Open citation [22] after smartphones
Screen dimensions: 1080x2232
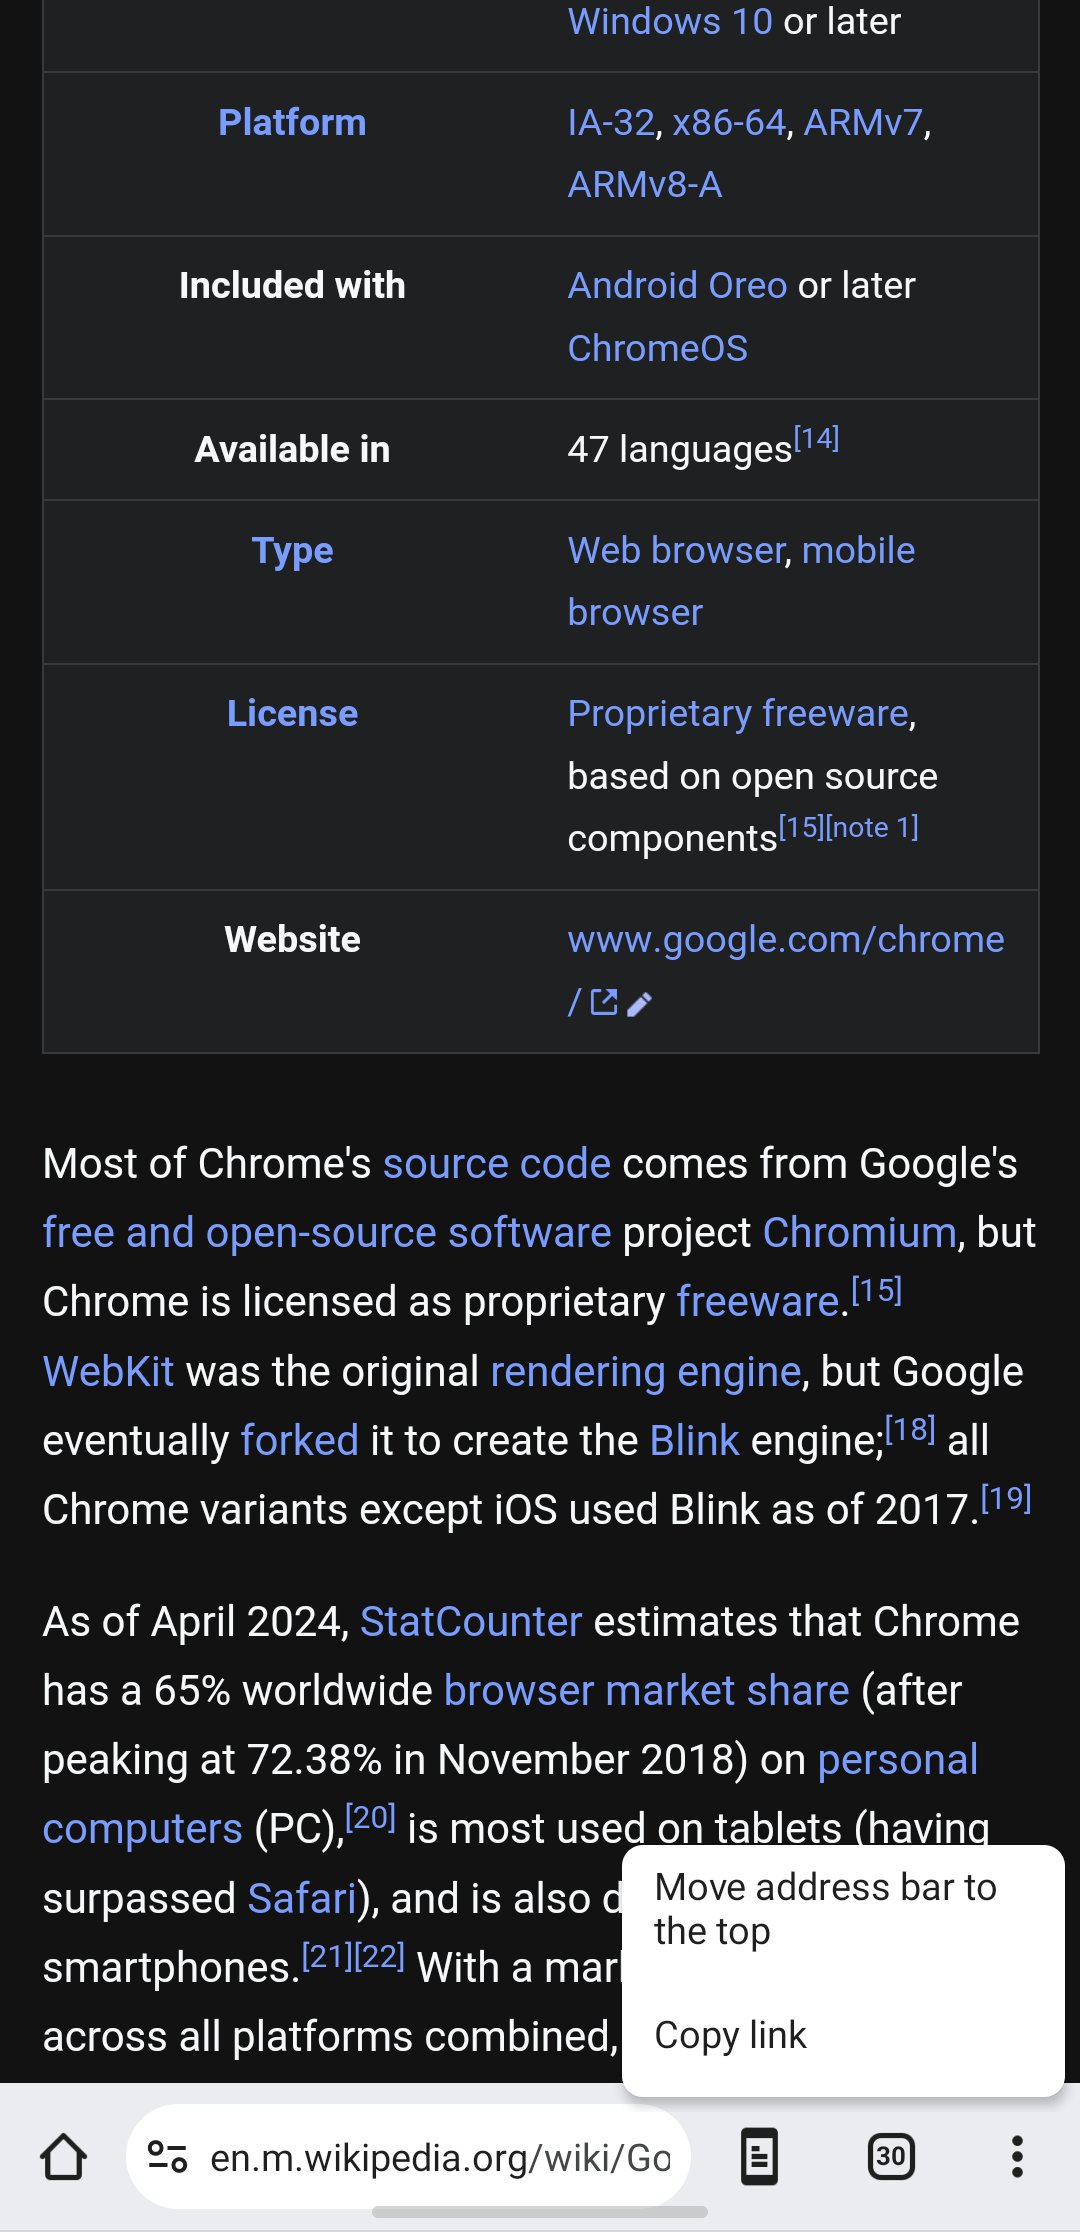pyautogui.click(x=379, y=1956)
